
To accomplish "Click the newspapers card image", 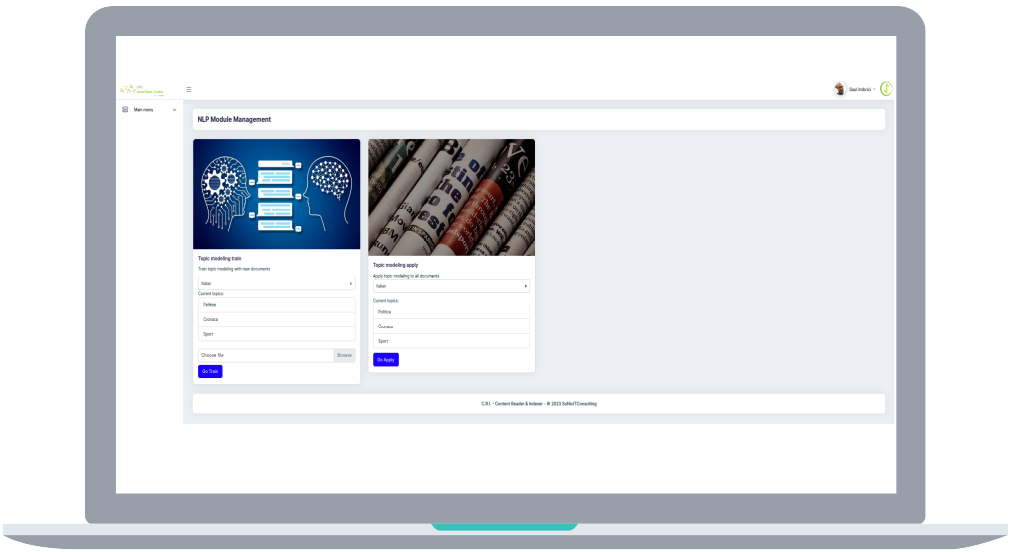I will point(452,197).
